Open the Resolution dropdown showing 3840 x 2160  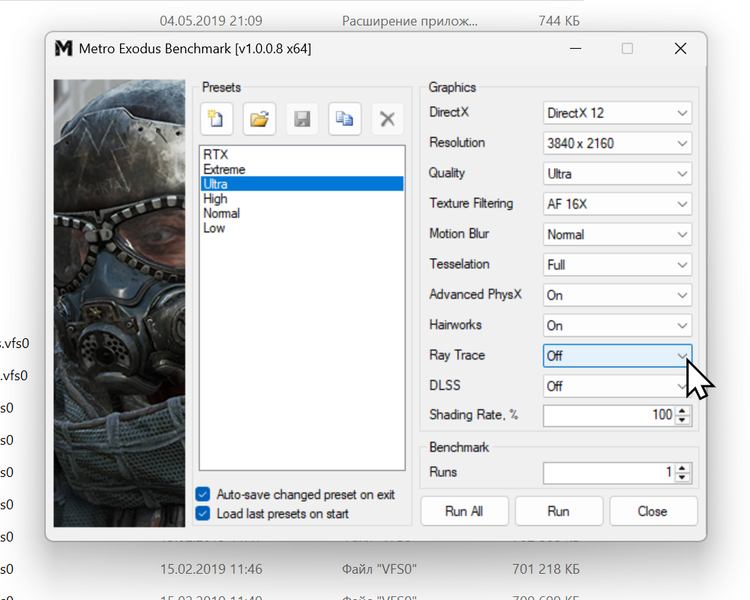[x=617, y=143]
